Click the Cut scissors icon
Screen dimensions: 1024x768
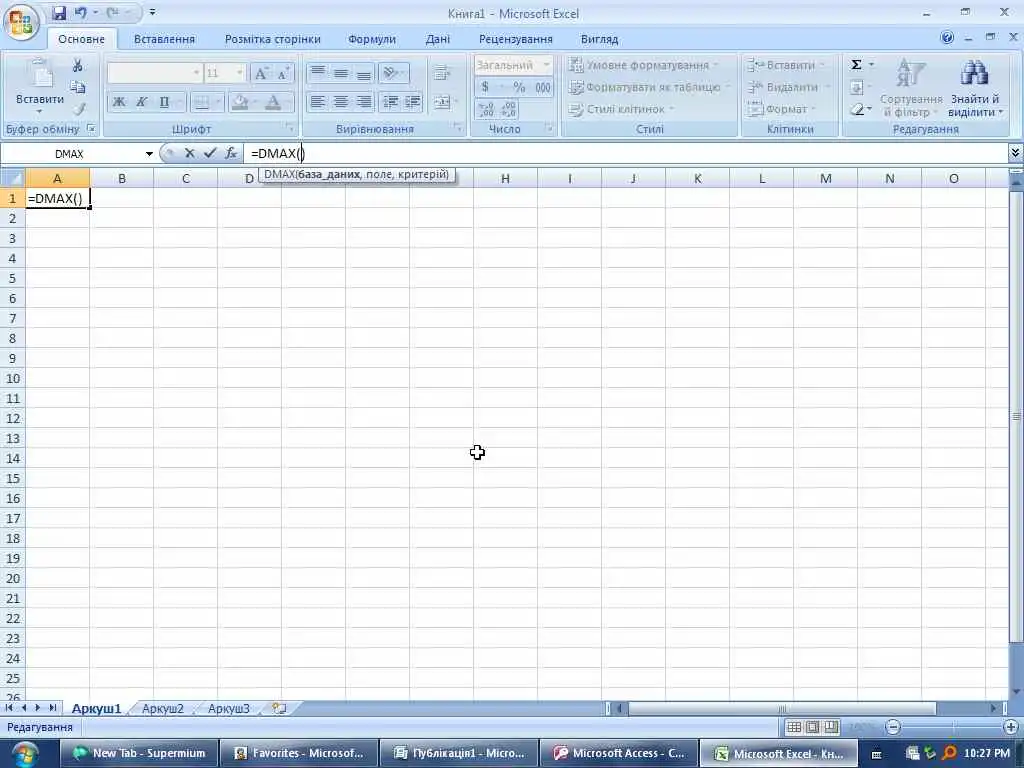click(x=78, y=65)
